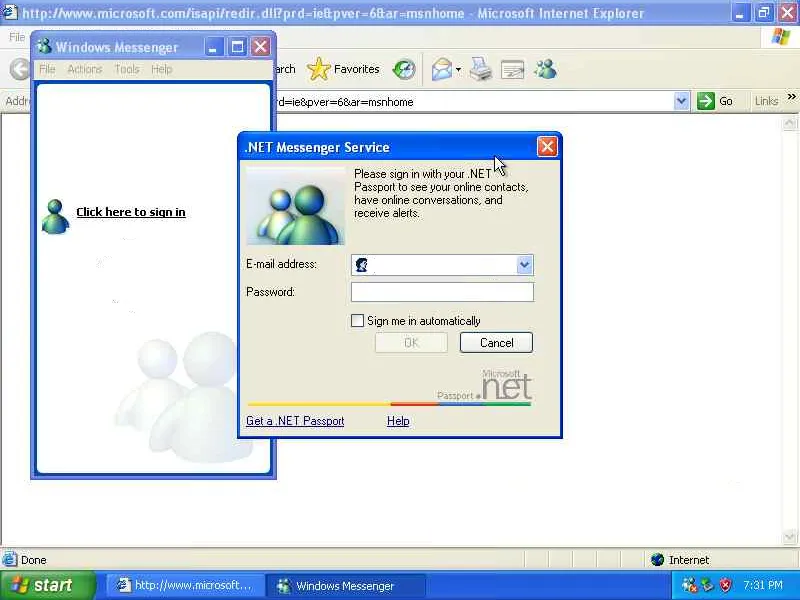Click the IE Back arrow button
800x600 pixels.
(x=20, y=69)
